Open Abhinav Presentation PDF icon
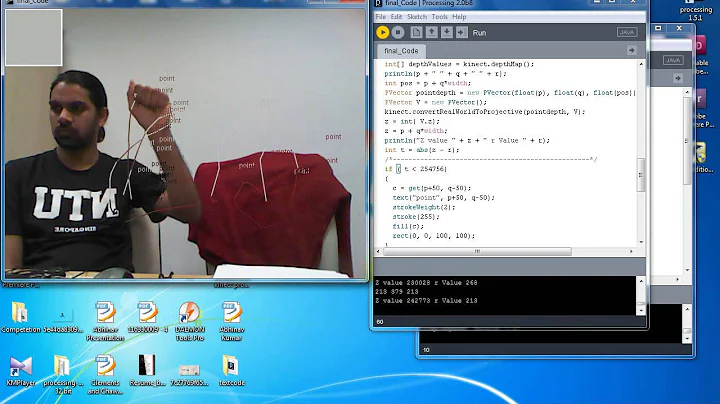Viewport: 720px width, 404px height. pos(105,321)
